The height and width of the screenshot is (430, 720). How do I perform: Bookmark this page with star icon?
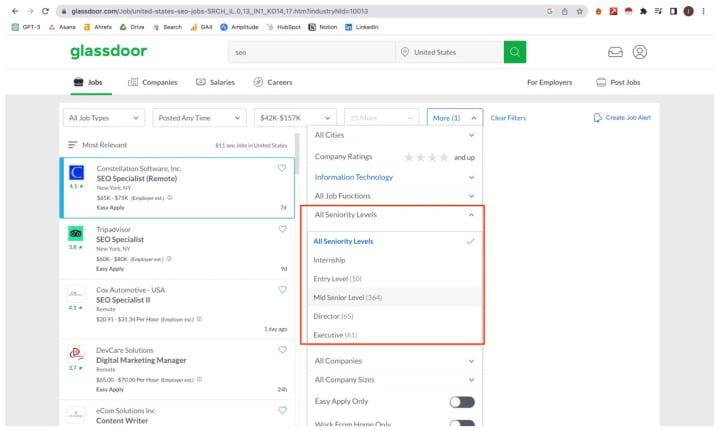pyautogui.click(x=580, y=11)
